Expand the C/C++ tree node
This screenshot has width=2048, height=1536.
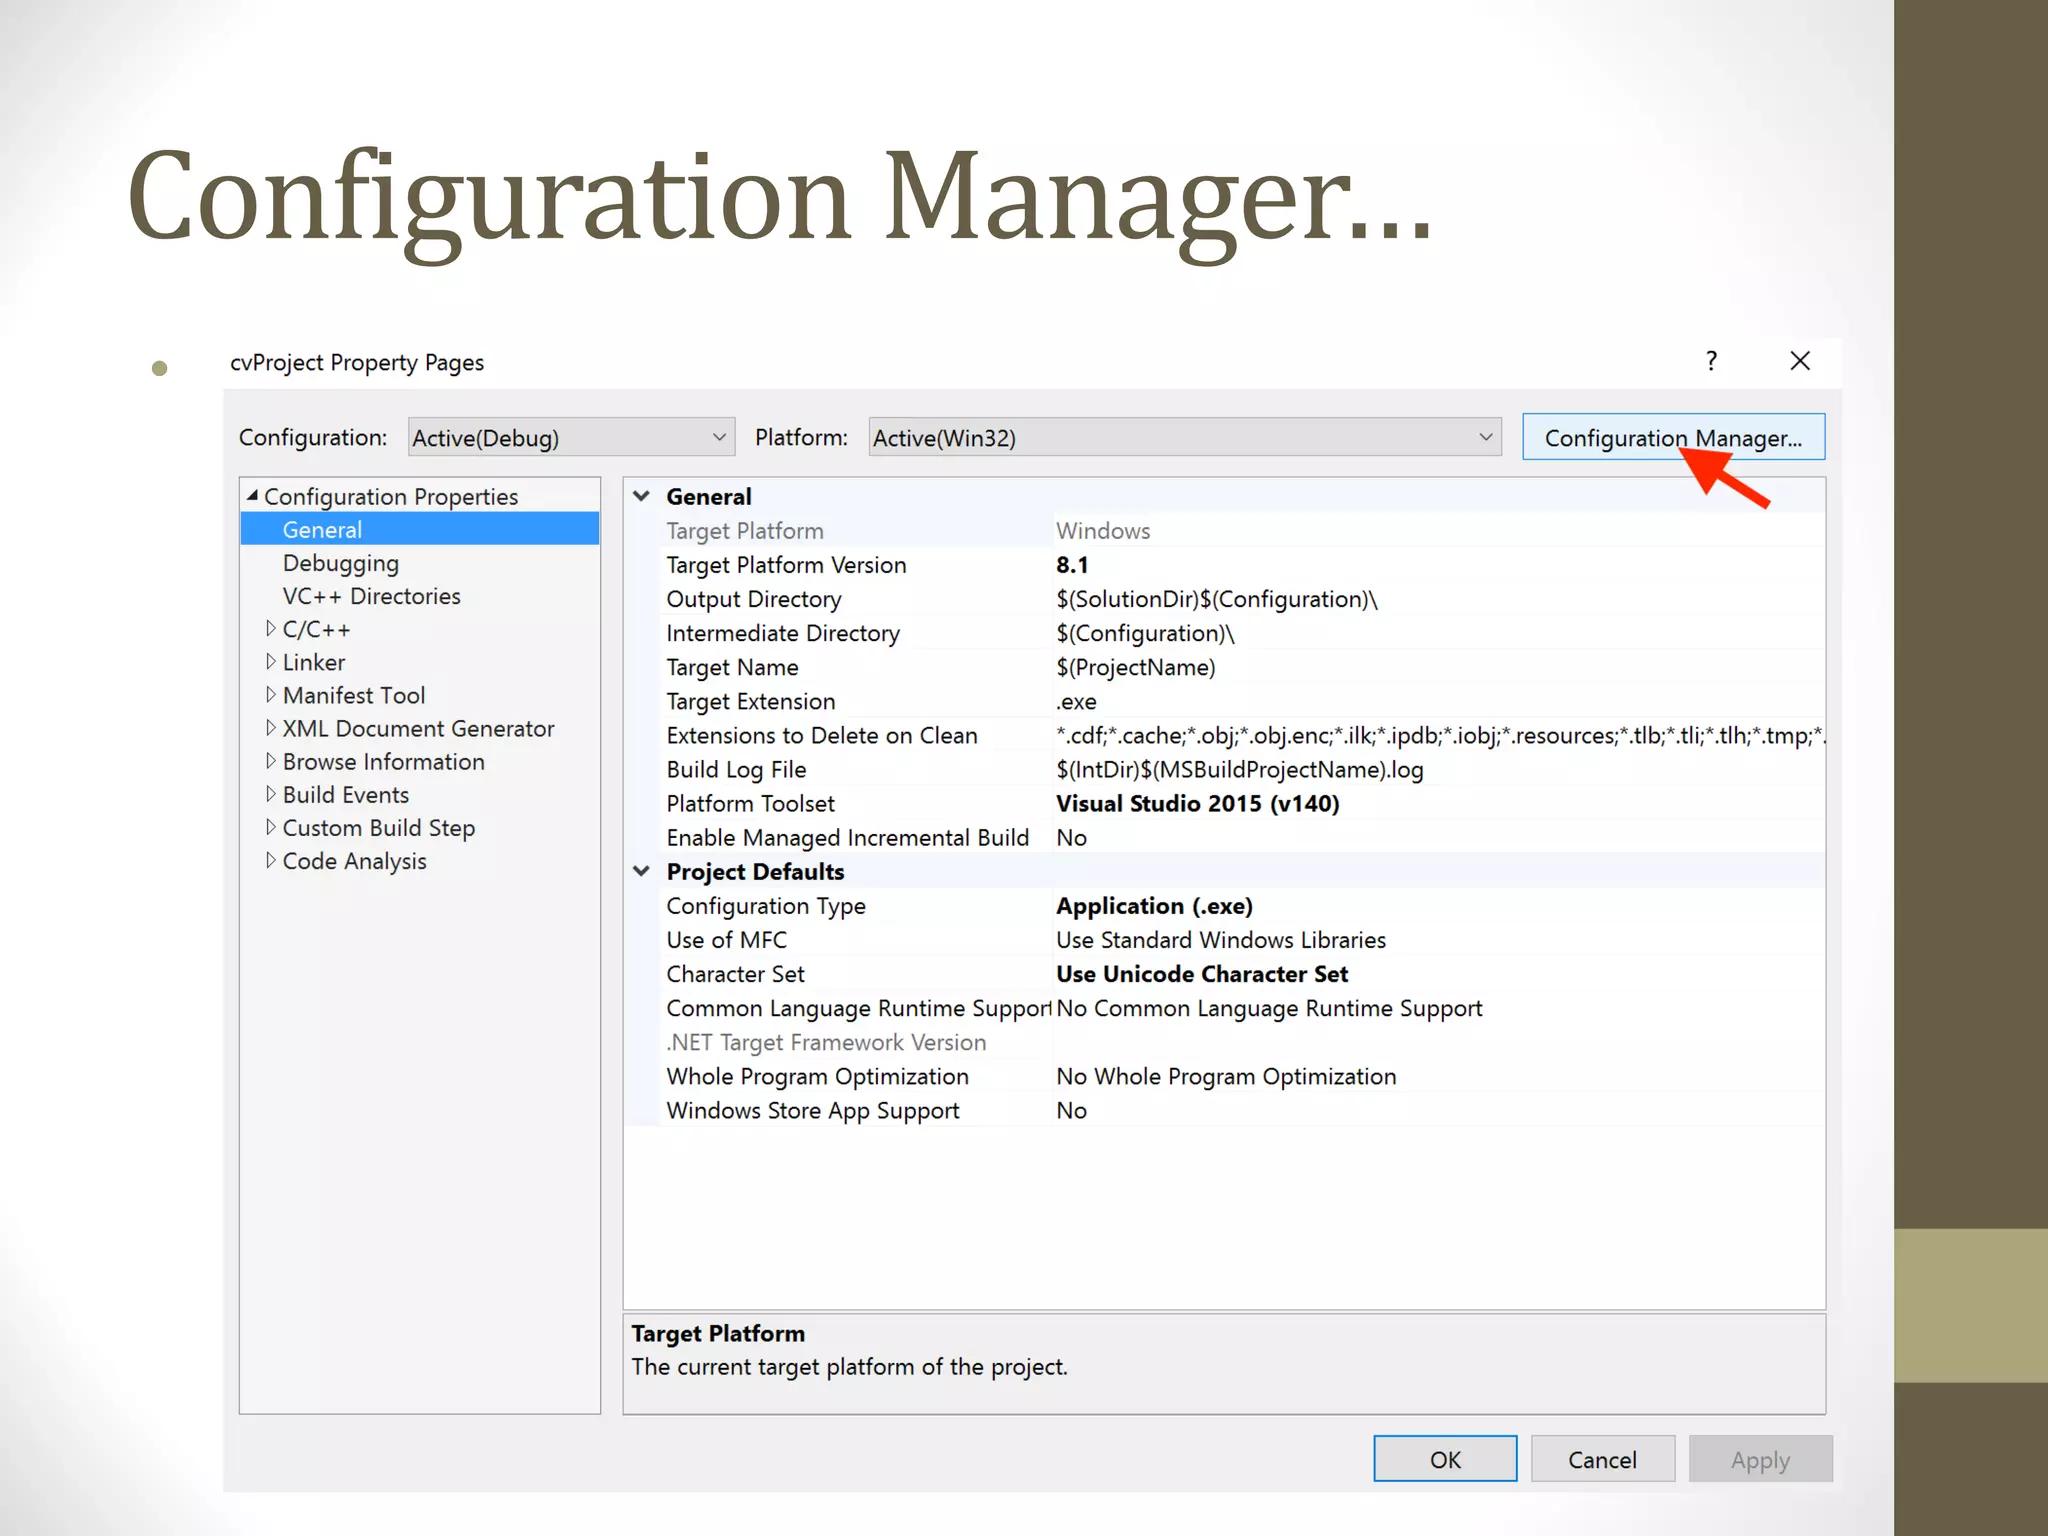[x=271, y=629]
